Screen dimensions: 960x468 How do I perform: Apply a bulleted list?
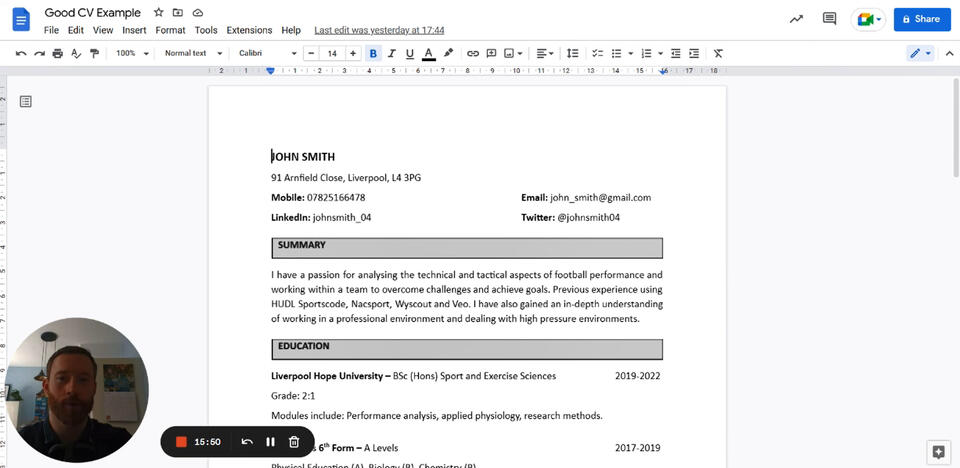tap(617, 53)
